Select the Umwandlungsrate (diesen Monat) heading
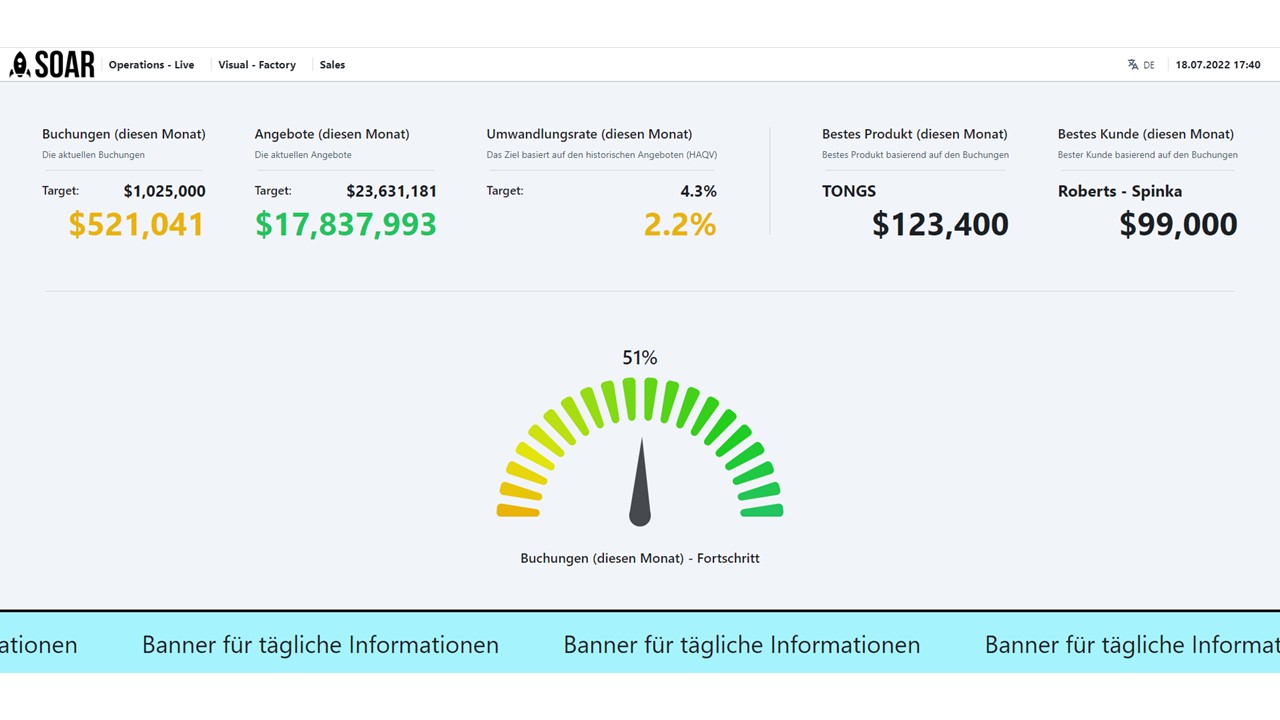Screen dimensions: 1280x720 [589, 134]
